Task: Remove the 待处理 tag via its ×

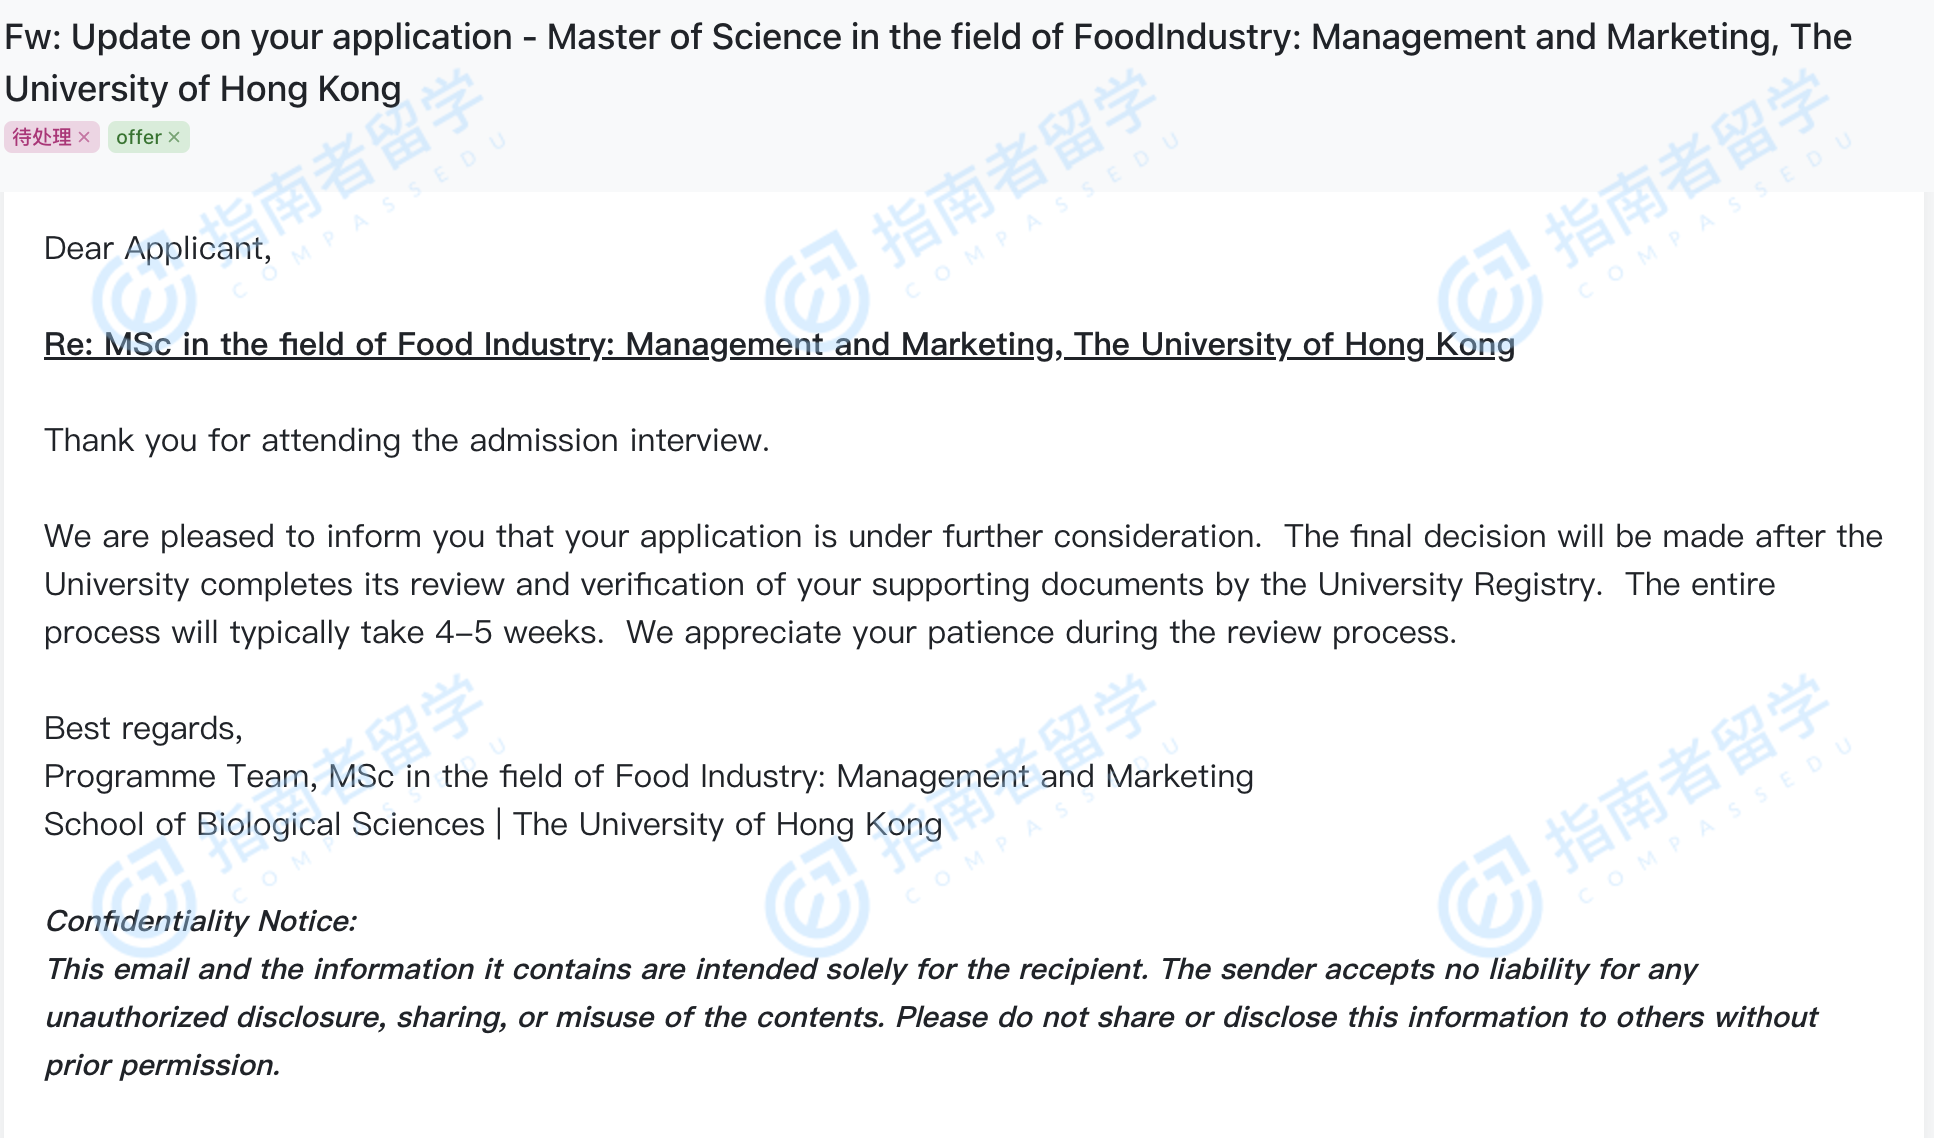Action: (84, 137)
